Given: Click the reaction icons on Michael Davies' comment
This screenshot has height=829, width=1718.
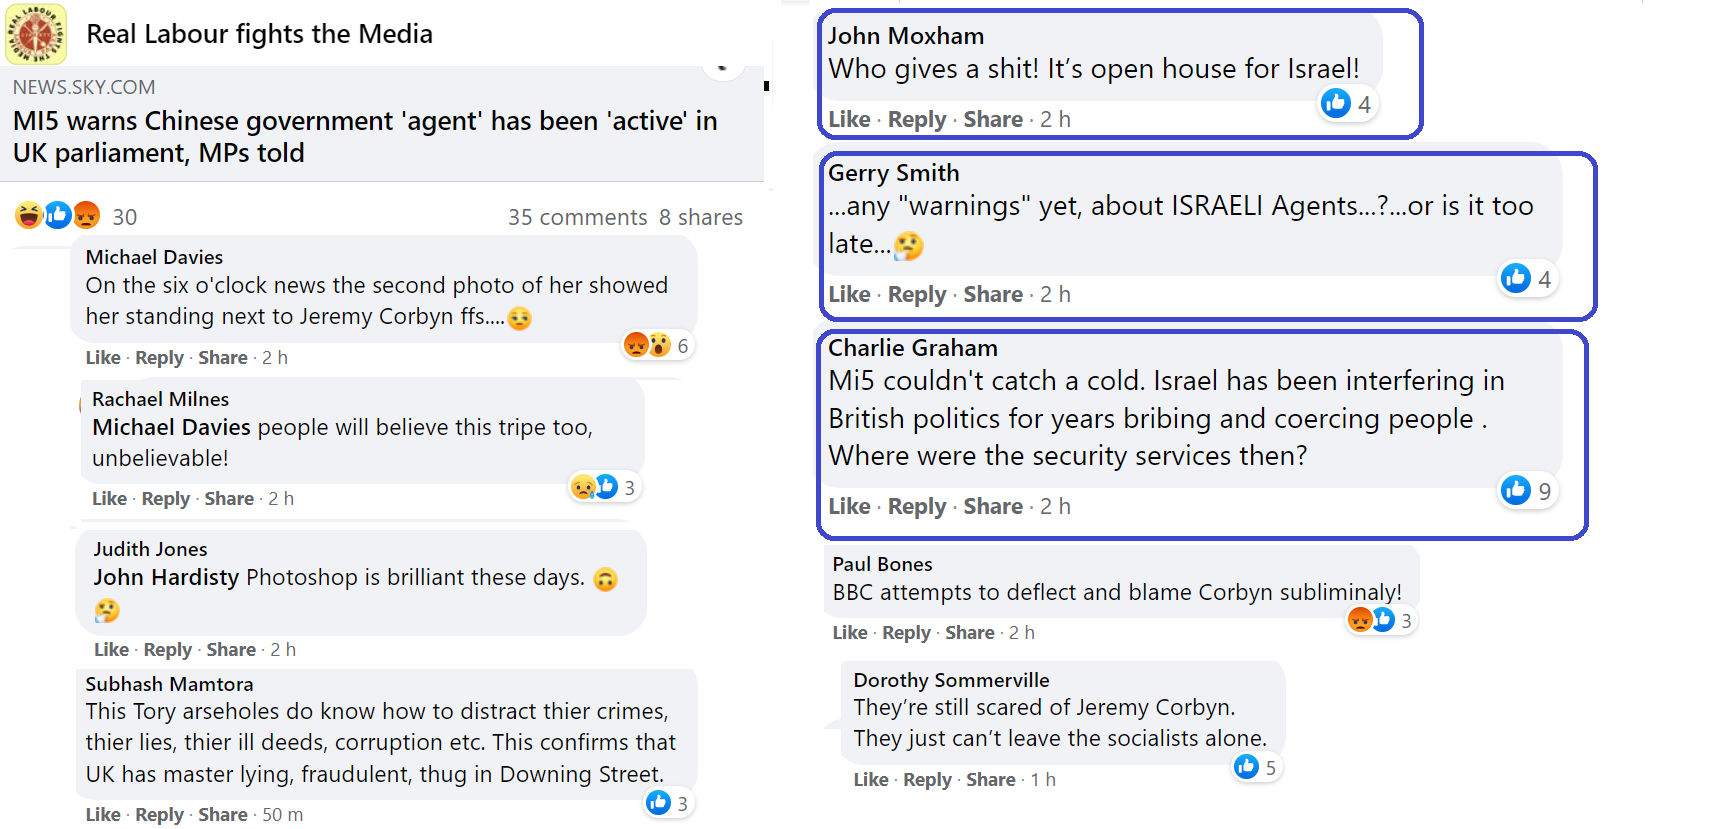Looking at the screenshot, I should coord(647,345).
